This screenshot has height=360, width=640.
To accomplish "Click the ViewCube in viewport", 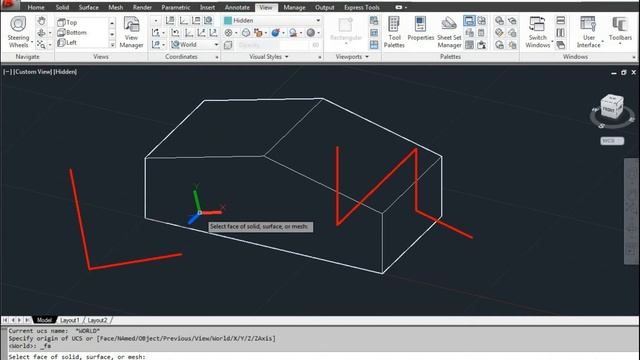I will point(612,107).
